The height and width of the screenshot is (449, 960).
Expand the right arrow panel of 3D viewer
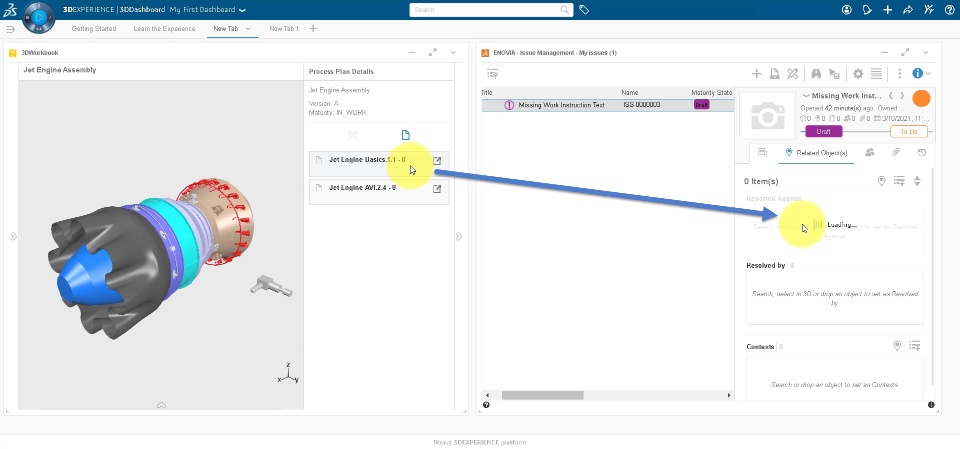point(459,236)
